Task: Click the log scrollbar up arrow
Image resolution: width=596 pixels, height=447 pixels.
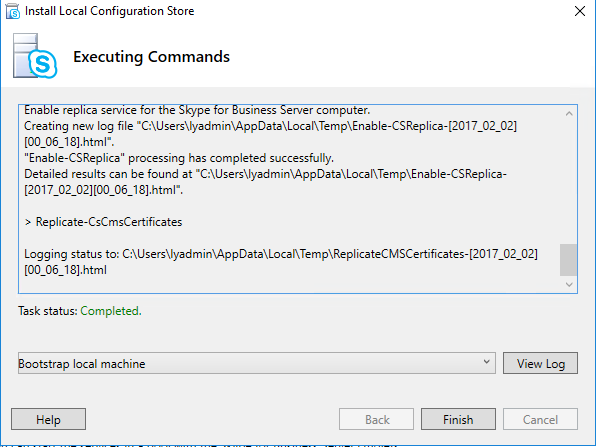Action: (569, 113)
